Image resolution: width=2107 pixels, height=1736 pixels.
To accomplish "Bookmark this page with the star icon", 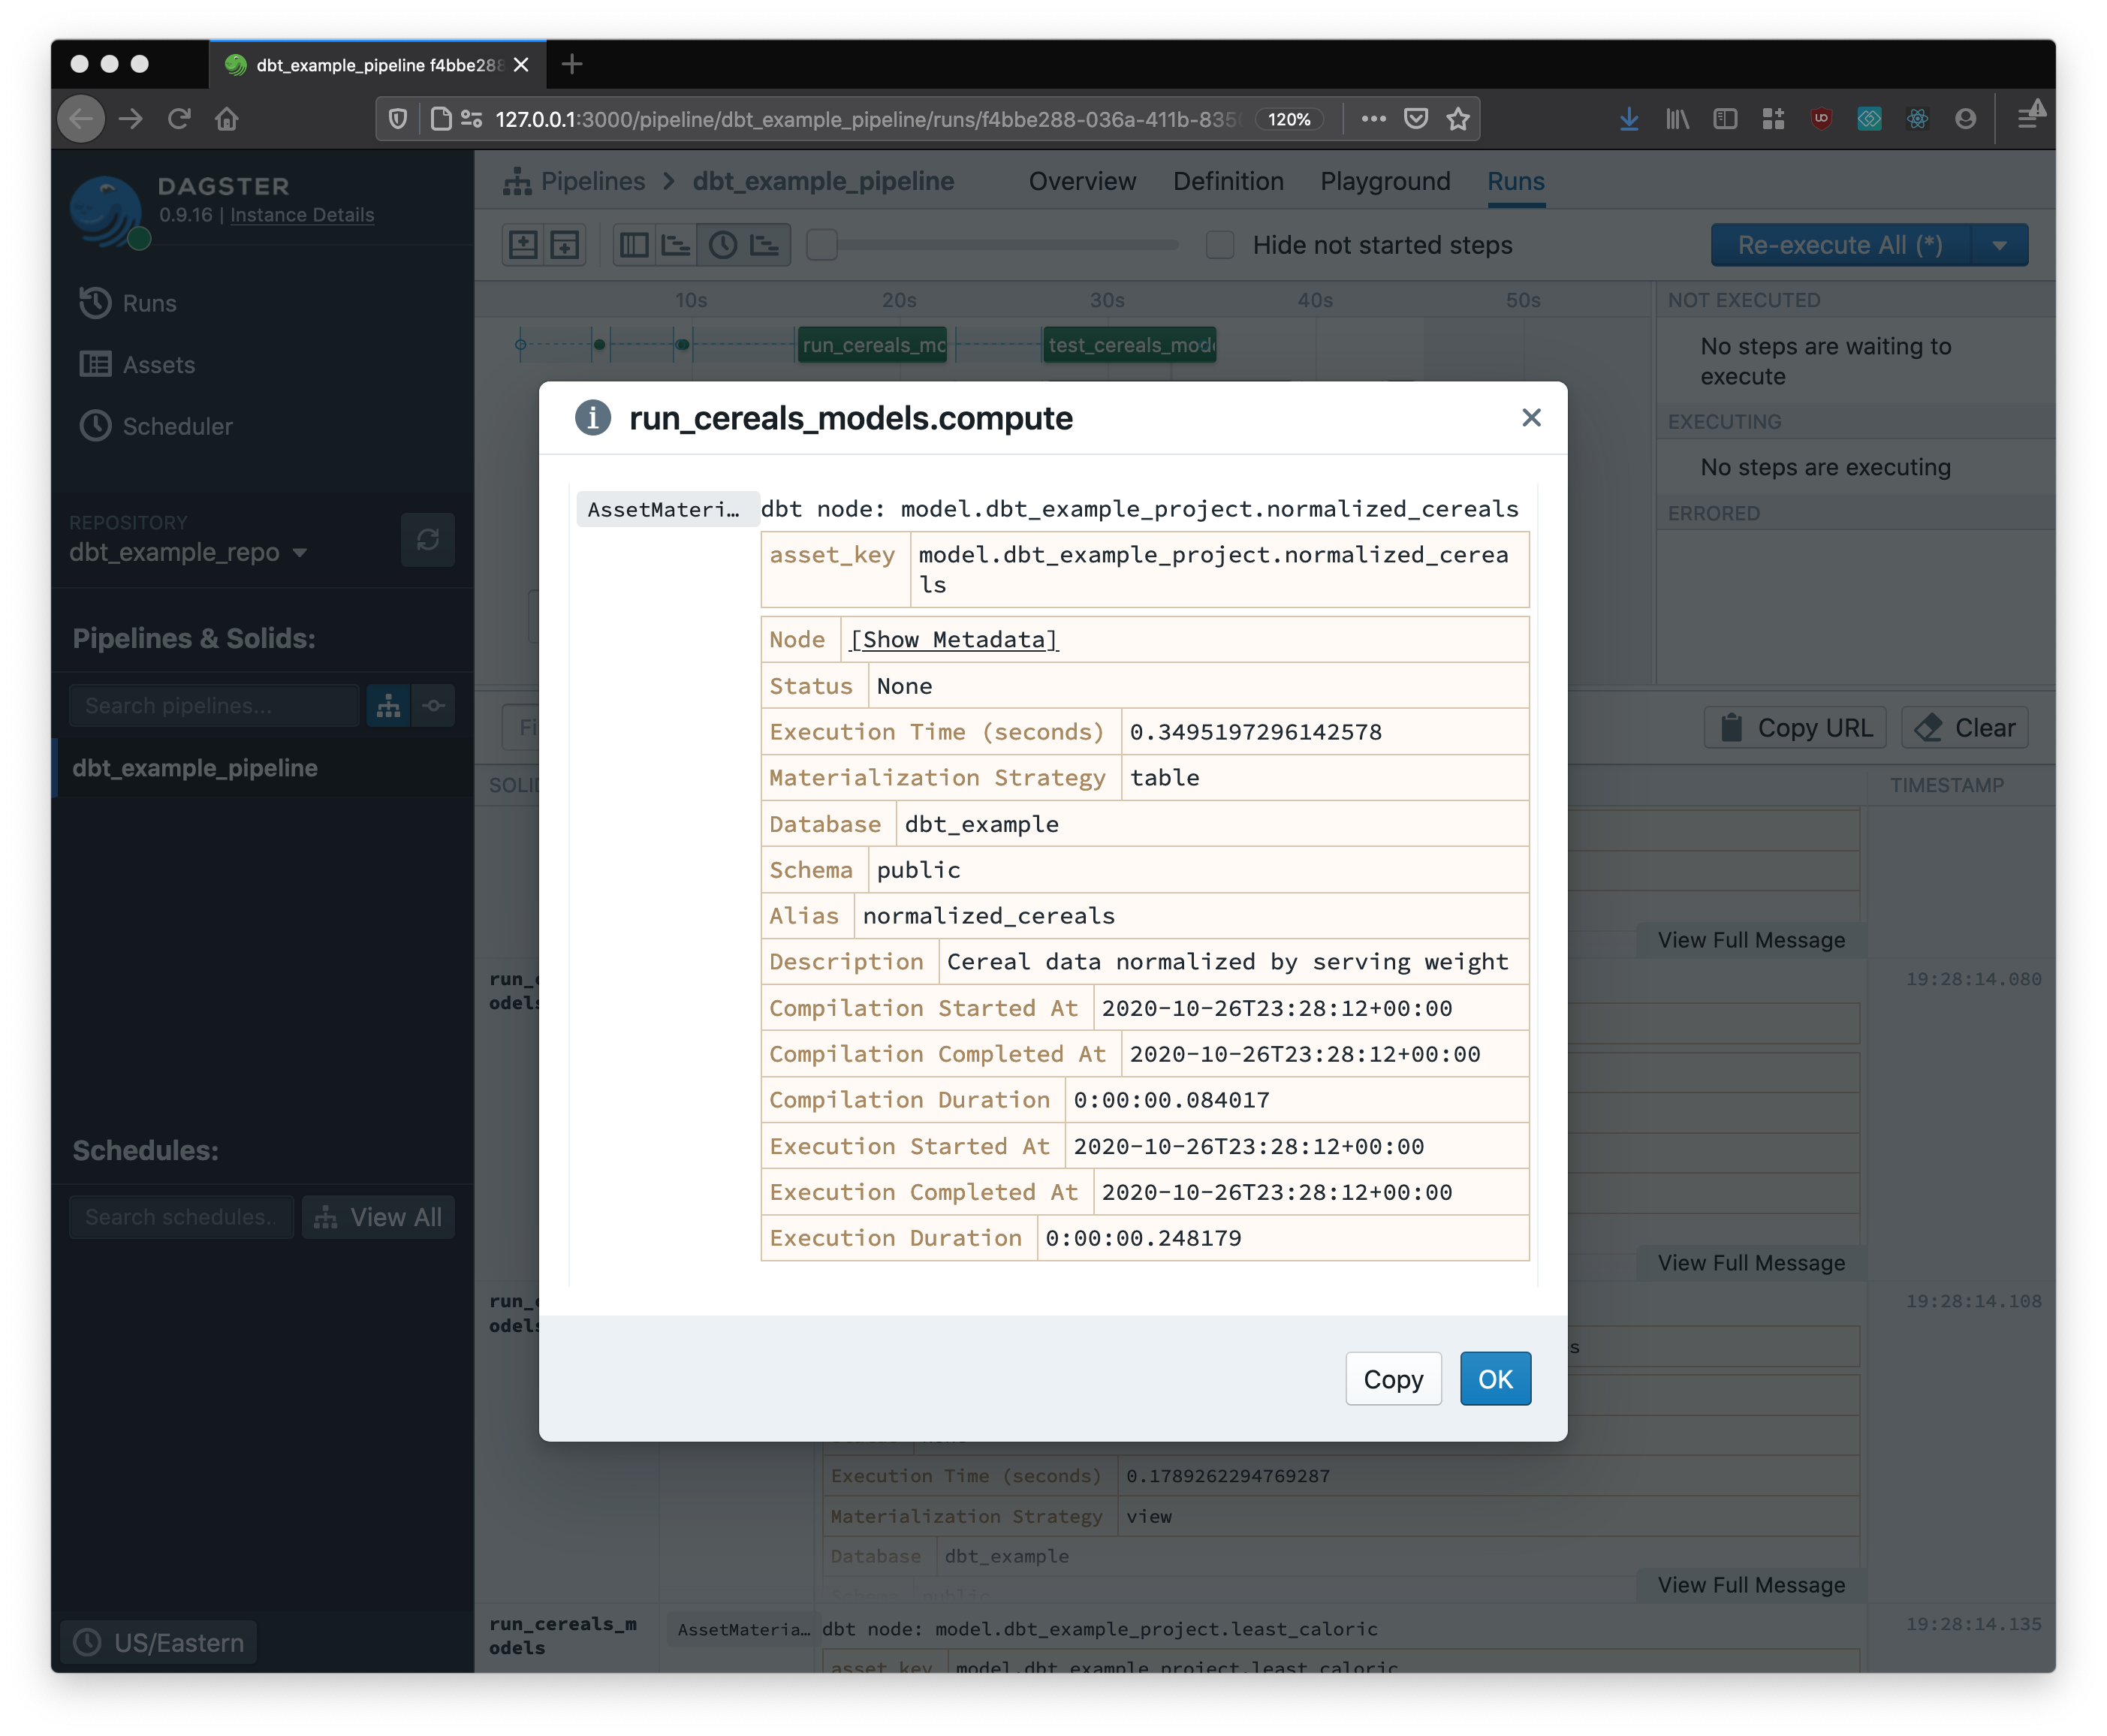I will click(x=1457, y=119).
